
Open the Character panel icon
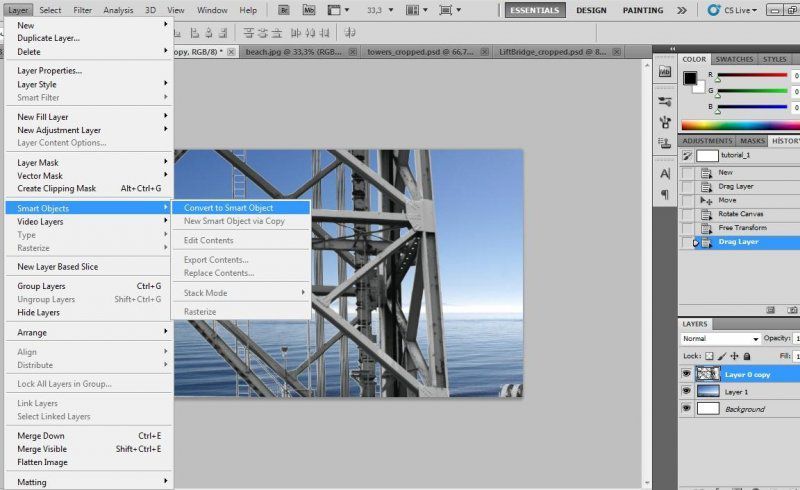(665, 173)
